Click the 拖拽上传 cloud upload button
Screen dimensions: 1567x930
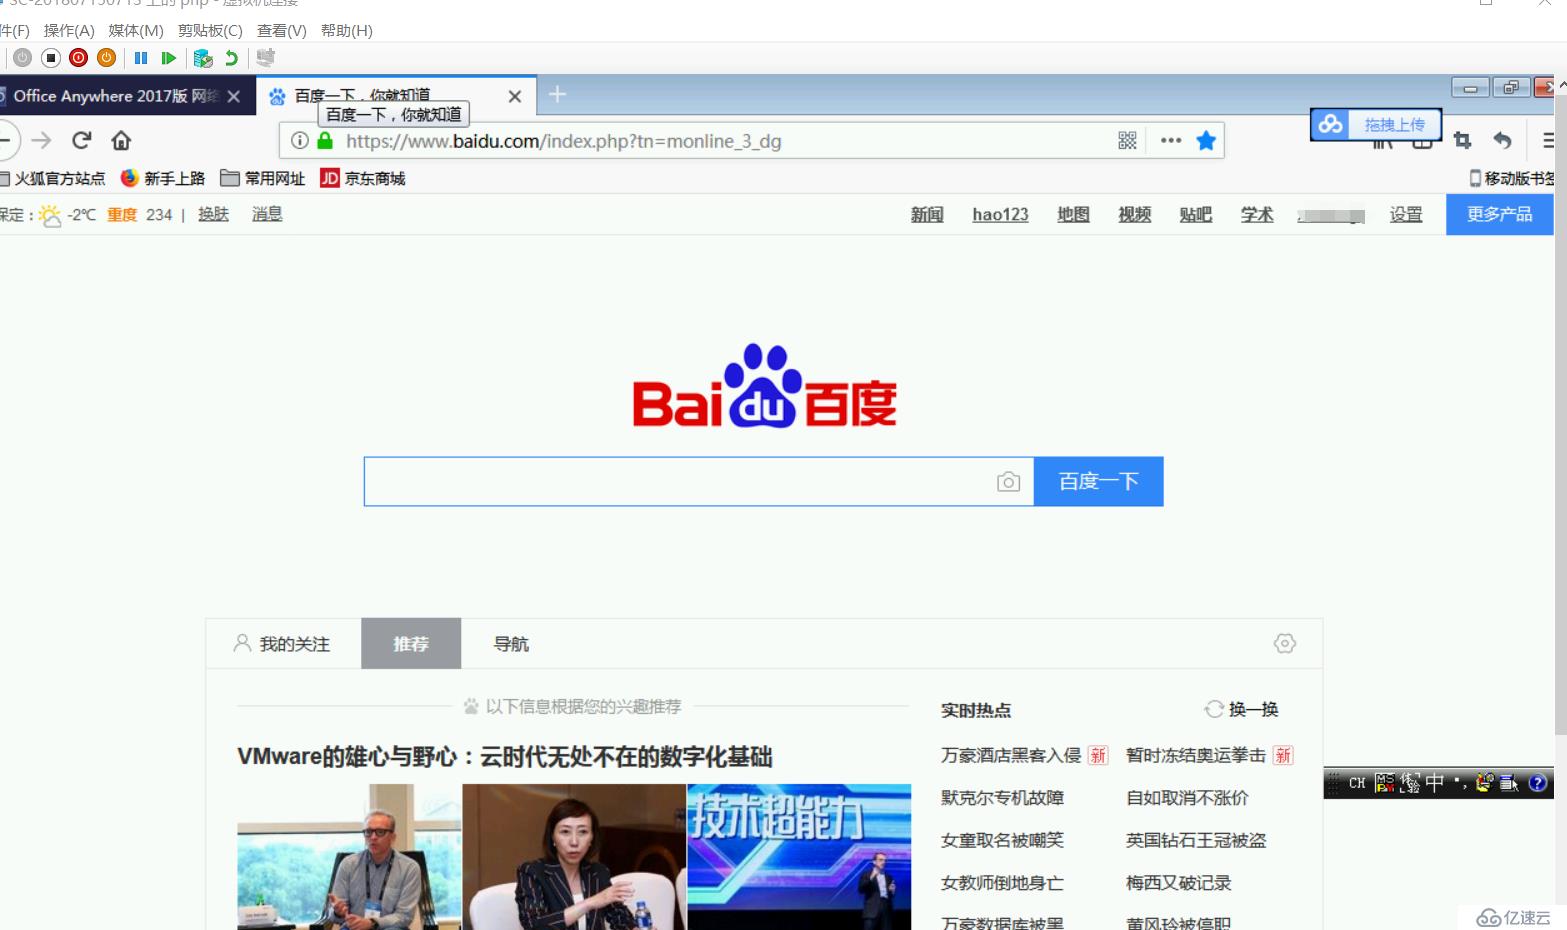click(x=1376, y=125)
